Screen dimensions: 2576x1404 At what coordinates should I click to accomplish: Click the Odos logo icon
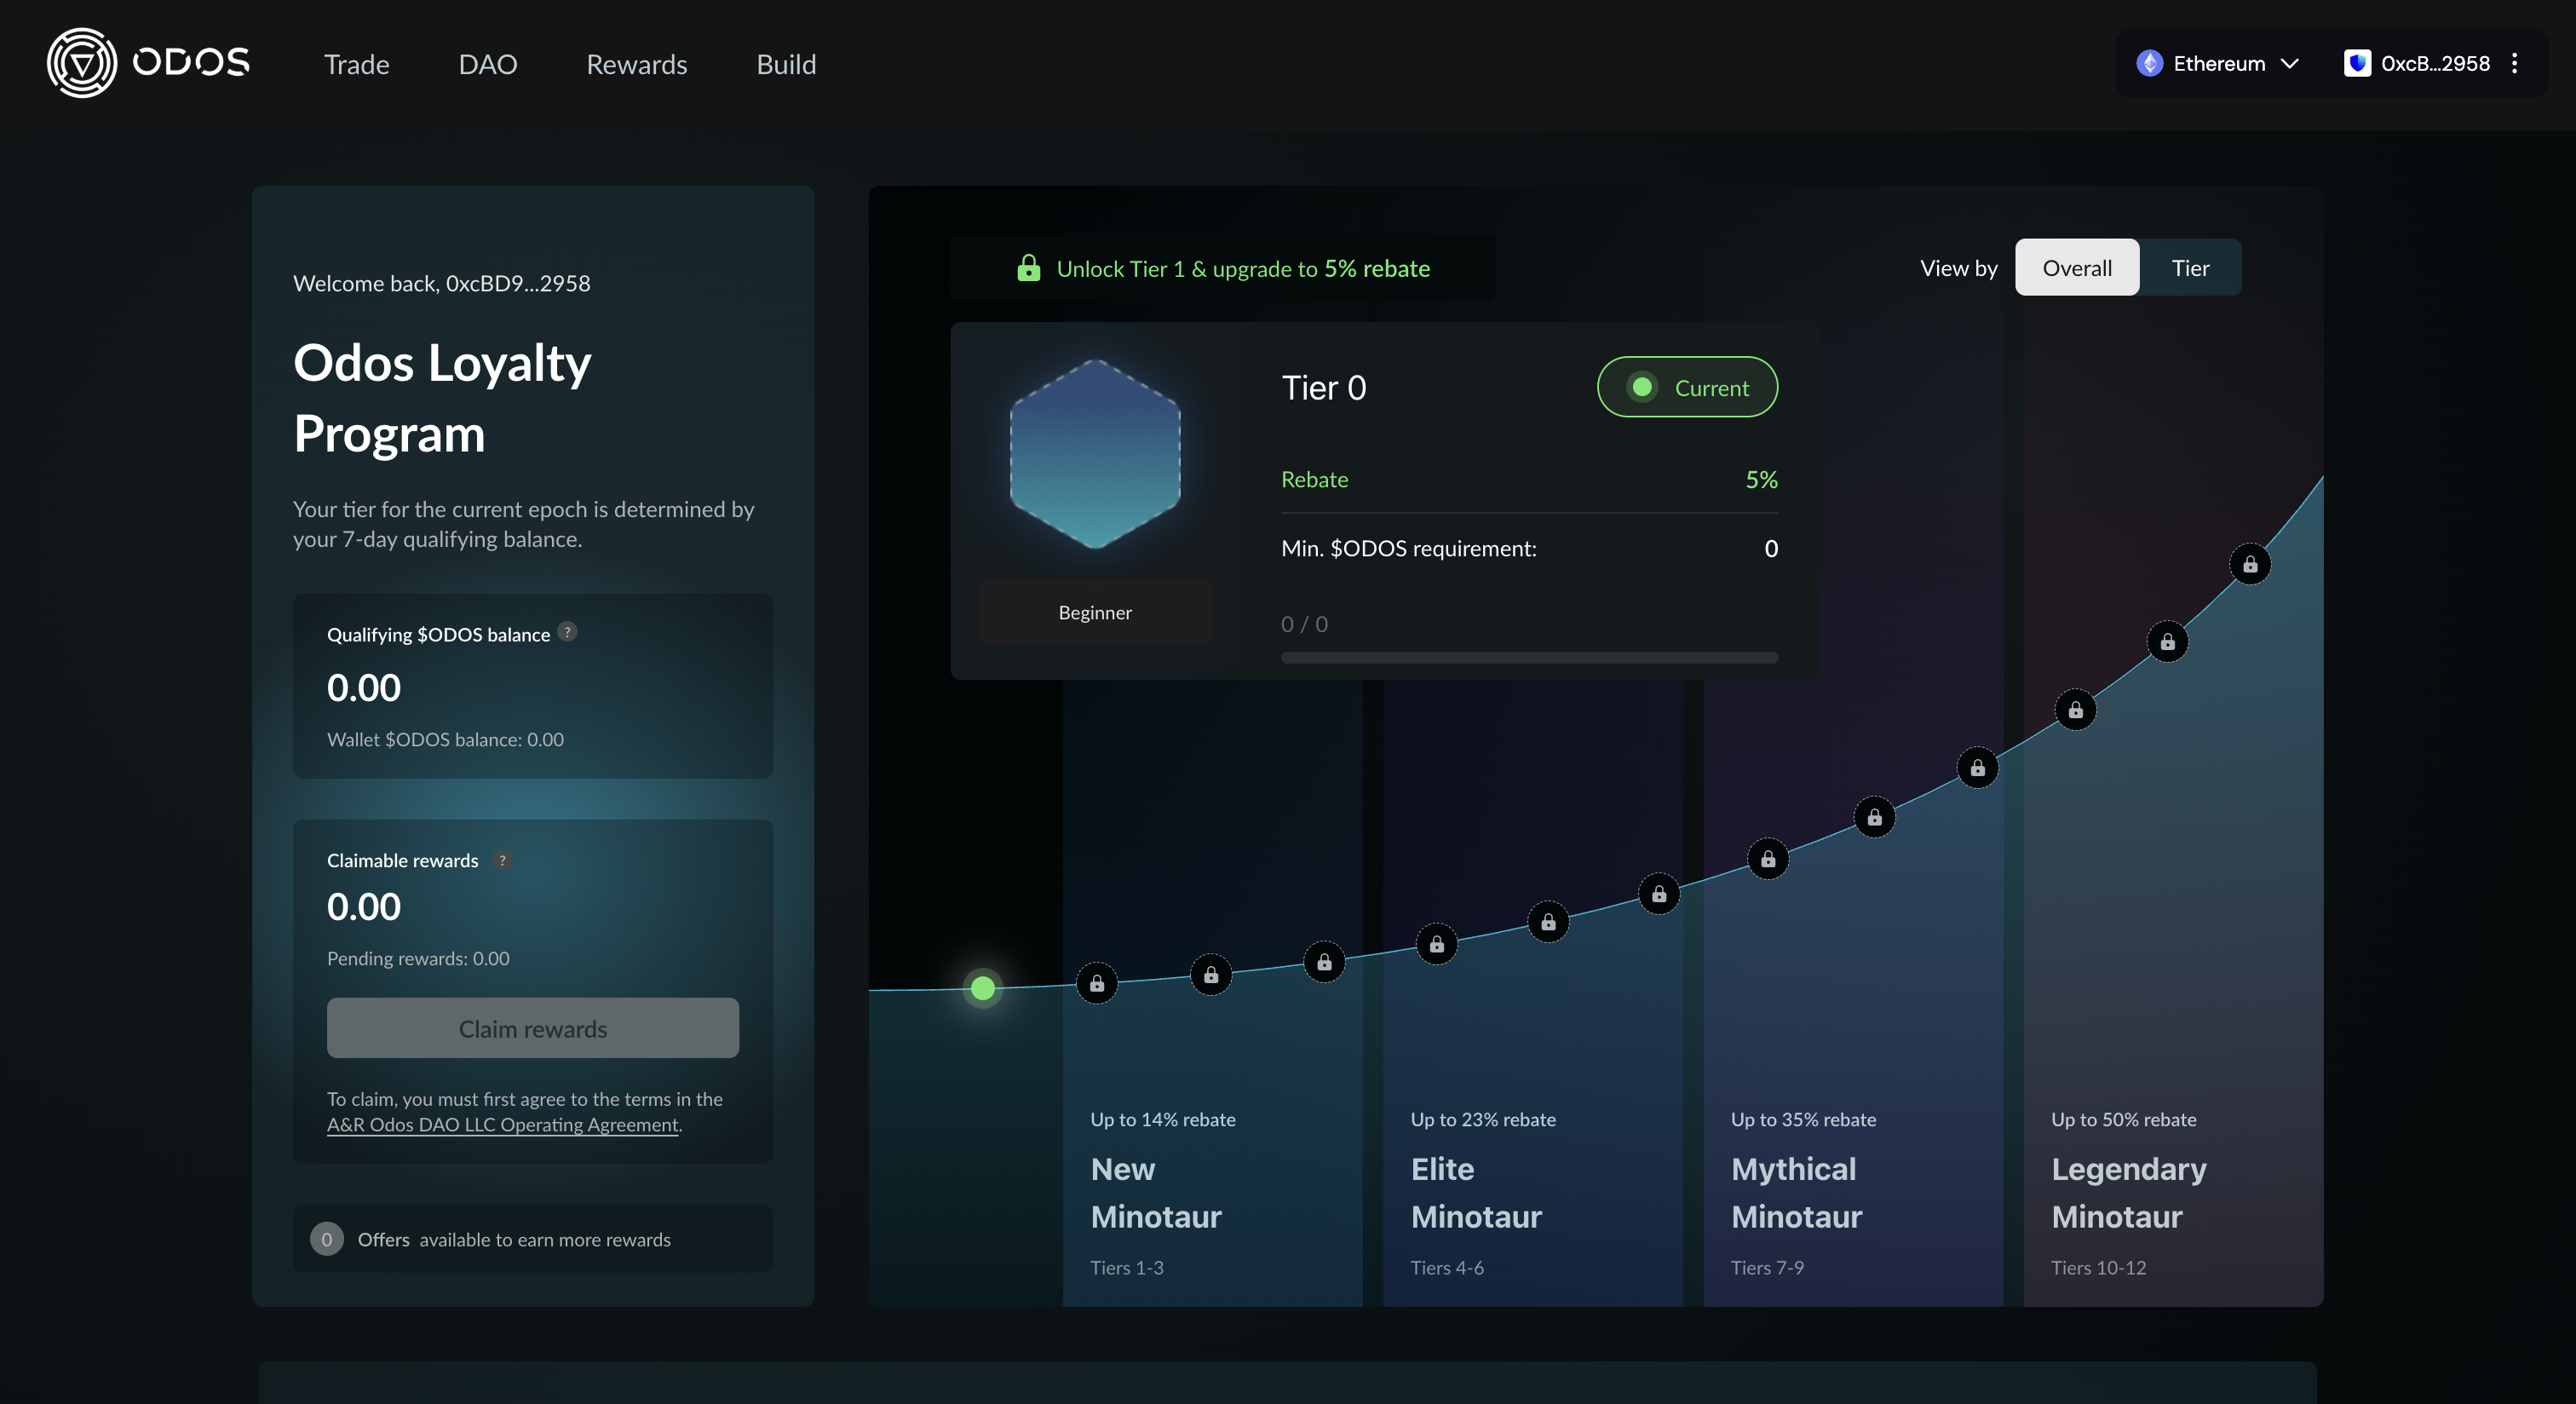(x=82, y=63)
